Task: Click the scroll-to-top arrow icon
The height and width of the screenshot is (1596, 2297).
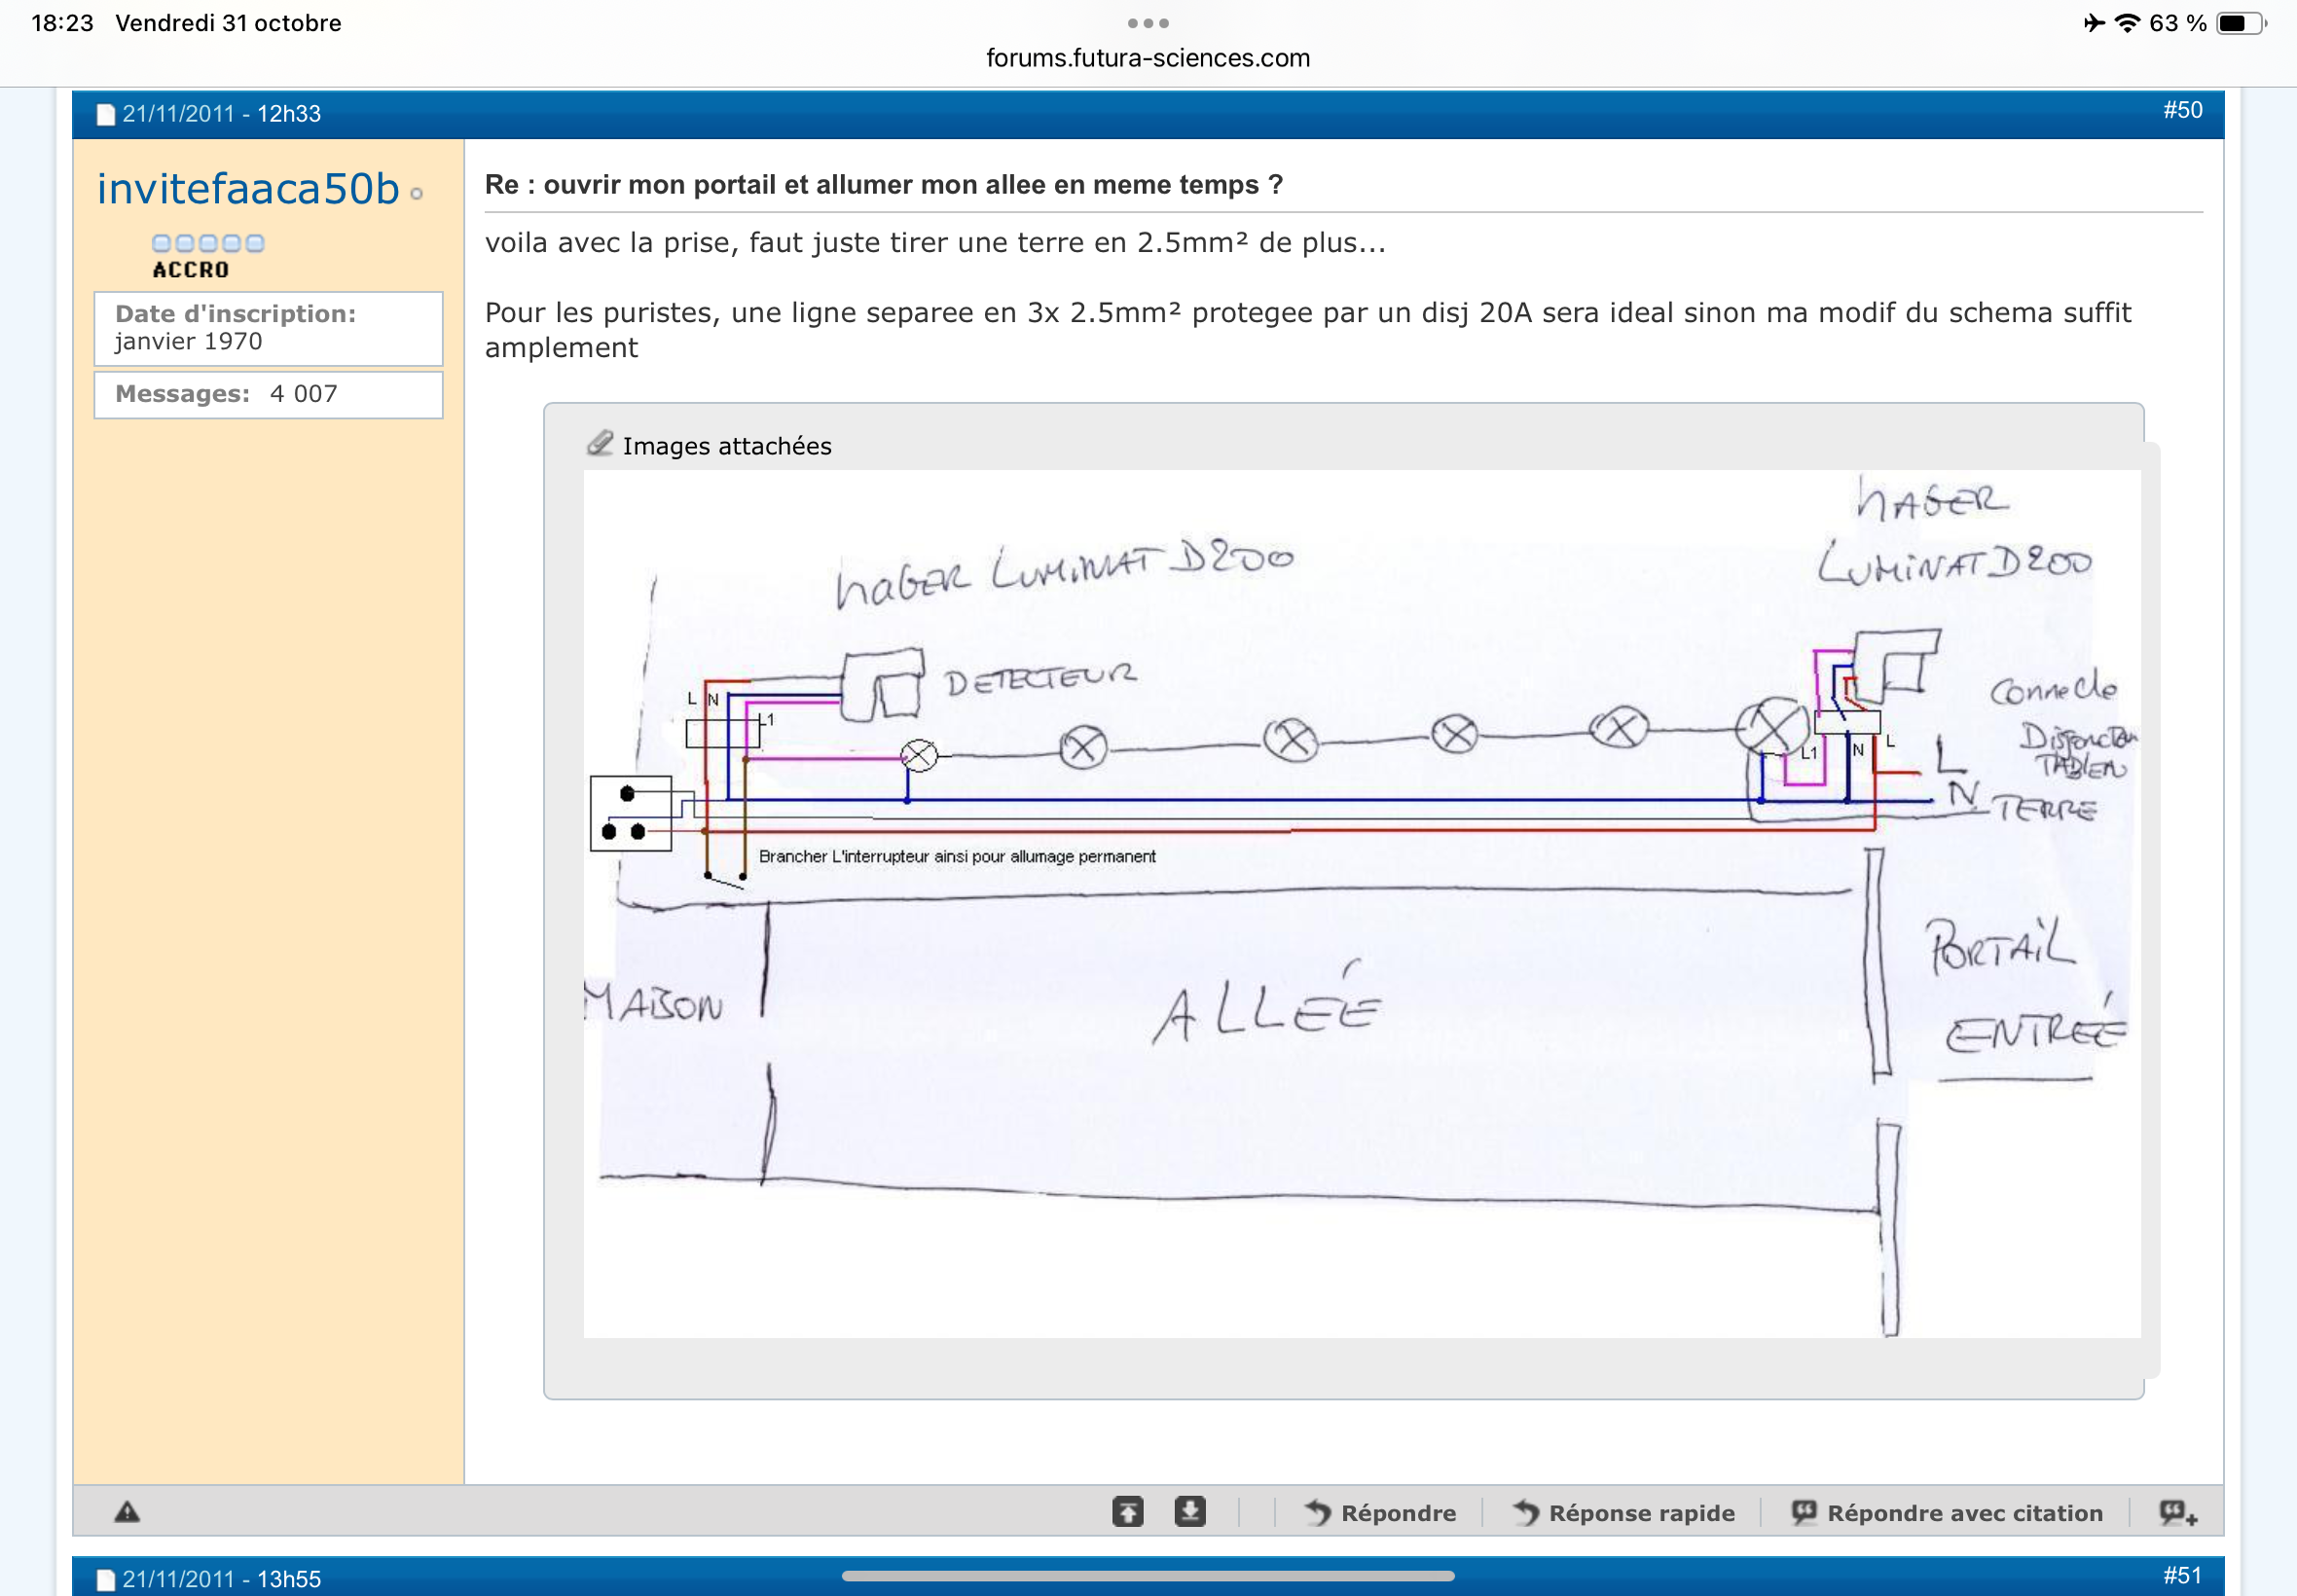Action: pos(1127,1512)
